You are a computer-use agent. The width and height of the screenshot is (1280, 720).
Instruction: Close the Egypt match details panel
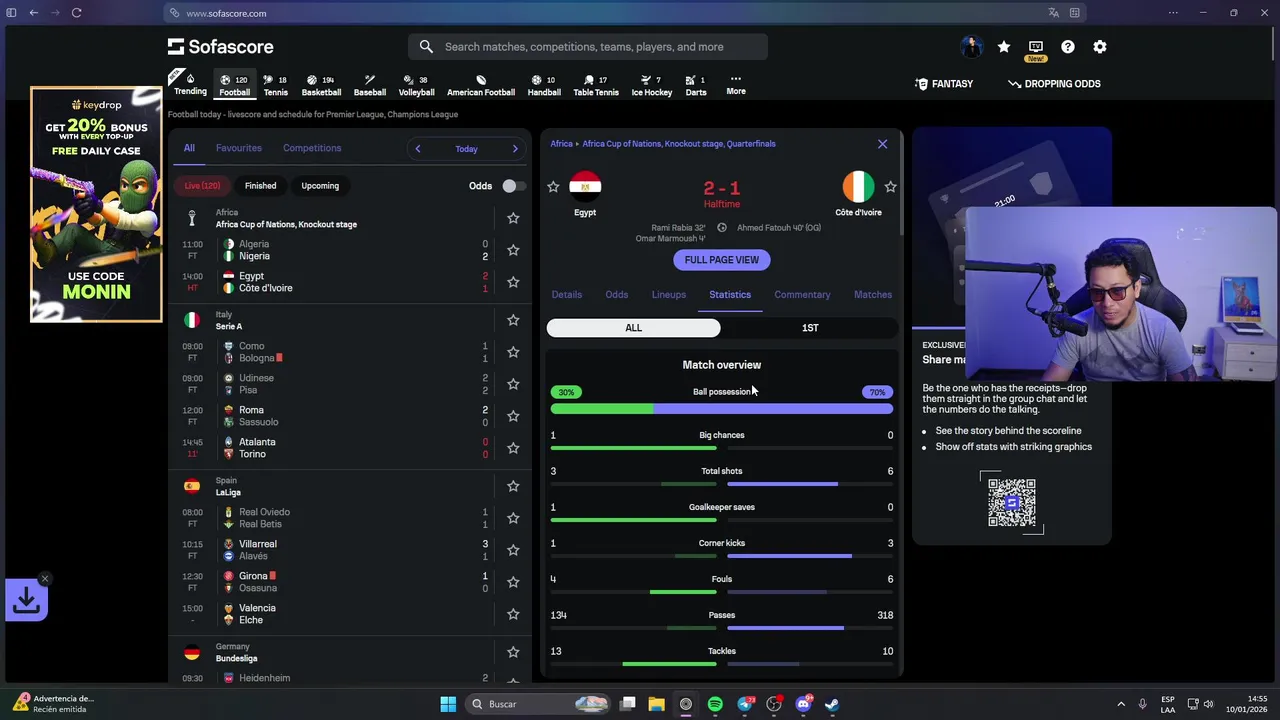click(x=882, y=144)
